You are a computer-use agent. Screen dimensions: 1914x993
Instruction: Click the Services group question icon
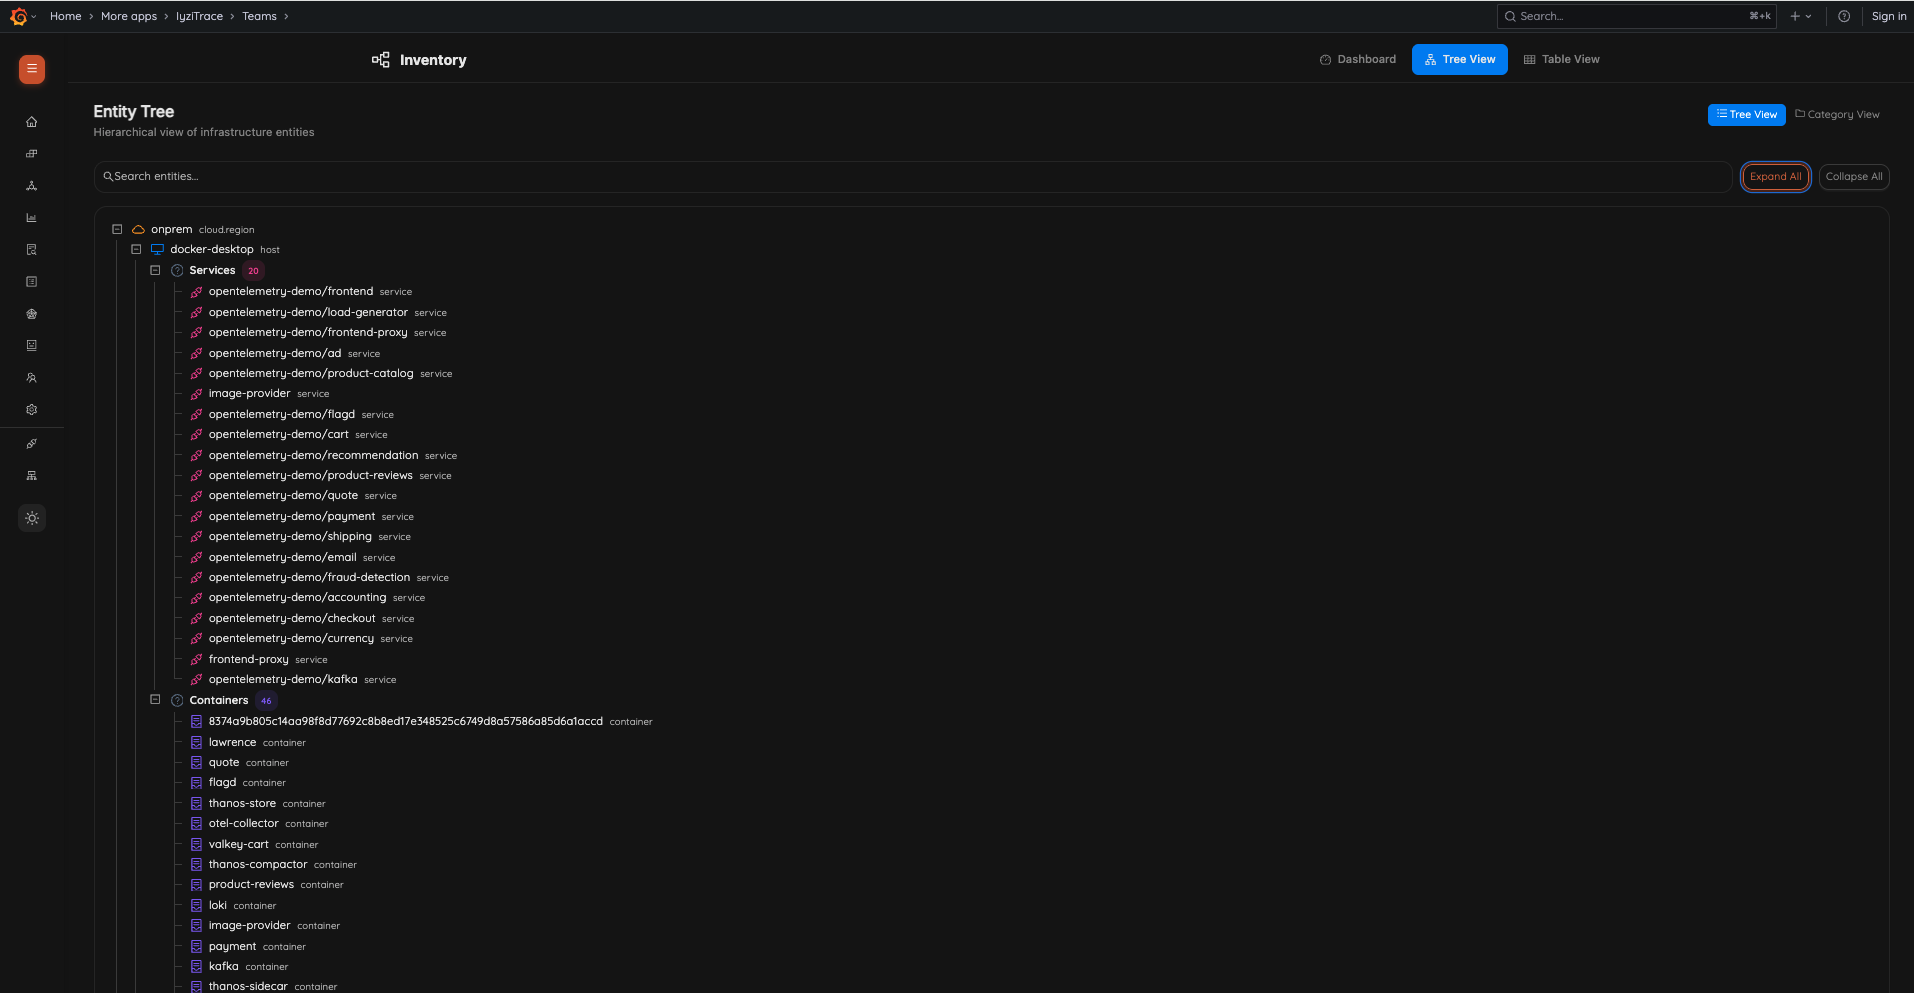click(x=177, y=271)
